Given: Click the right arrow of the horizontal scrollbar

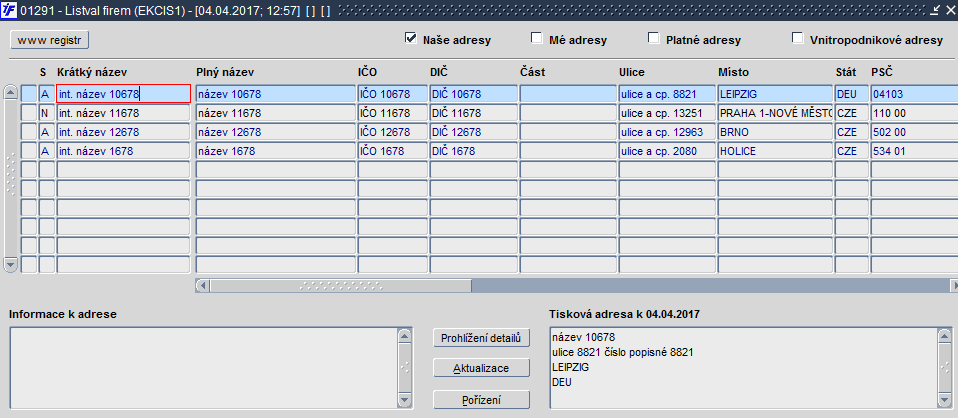Looking at the screenshot, I should pos(954,285).
